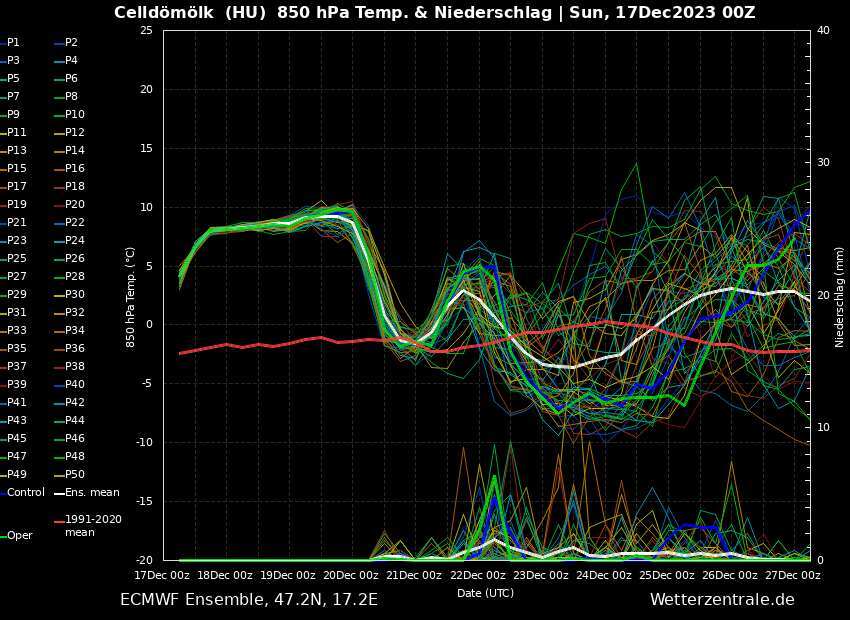Click the 17Dec 00z date tick label
This screenshot has width=850, height=620.
[x=163, y=576]
